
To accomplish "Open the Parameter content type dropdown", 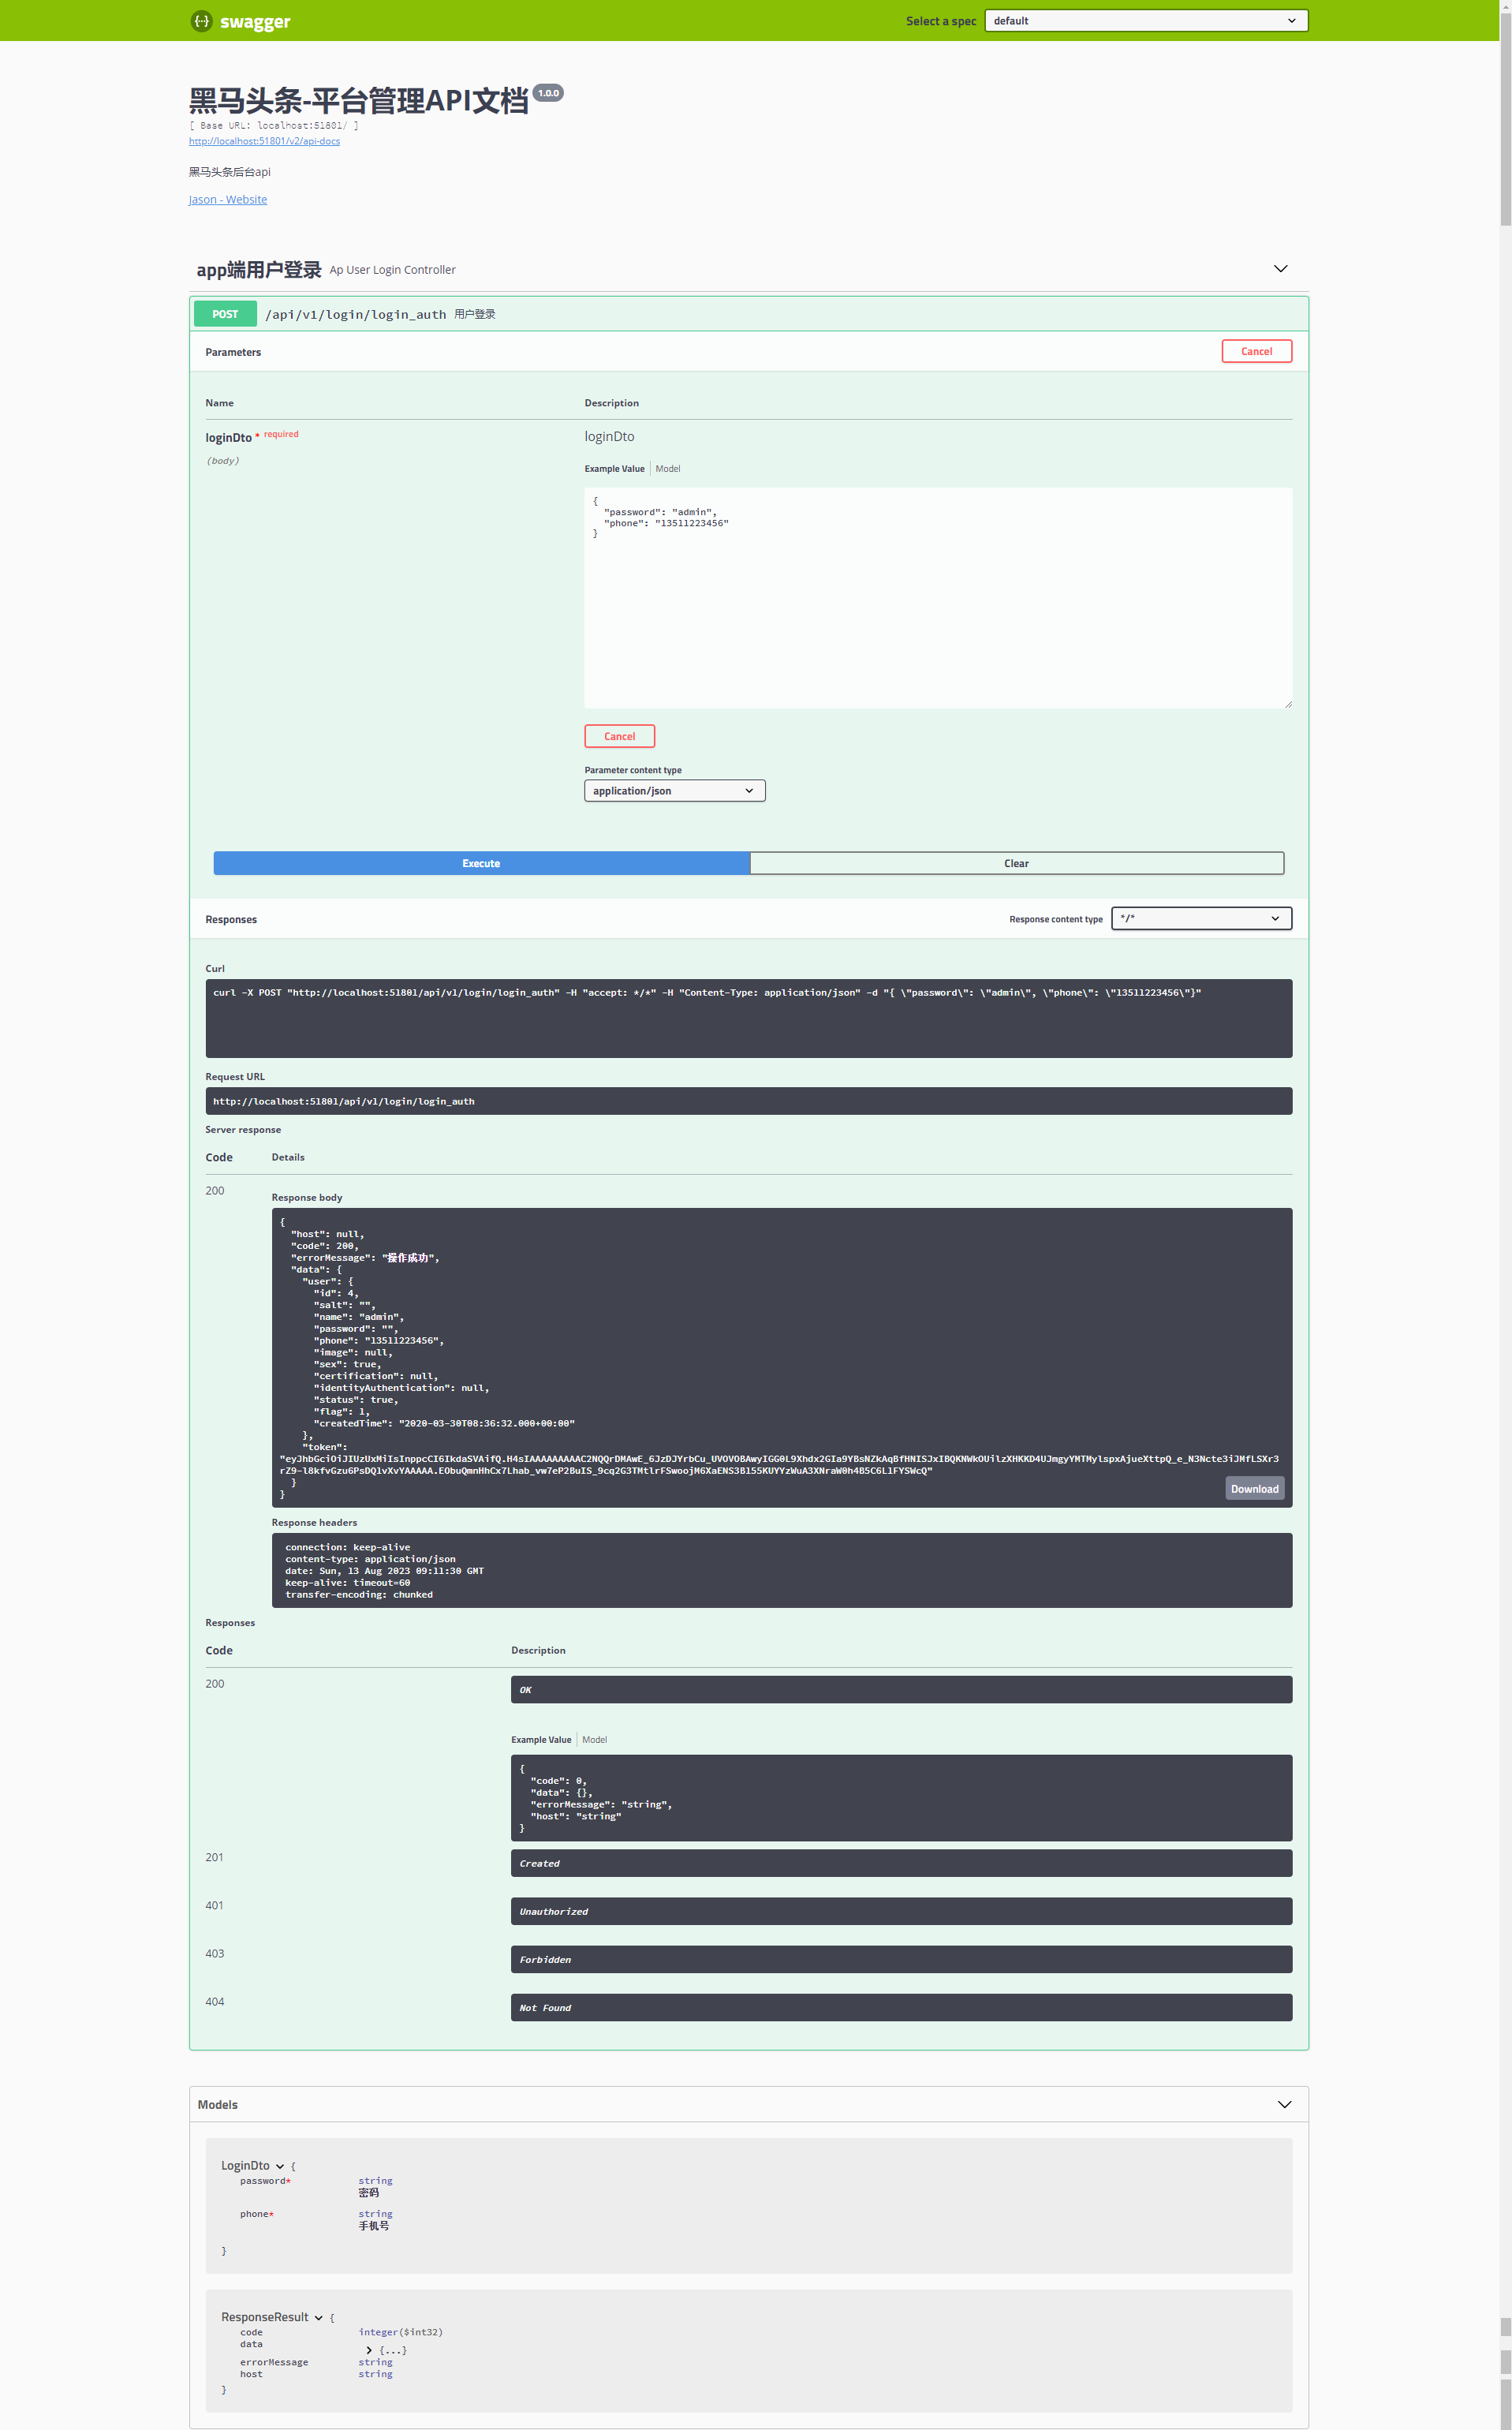I will point(674,791).
